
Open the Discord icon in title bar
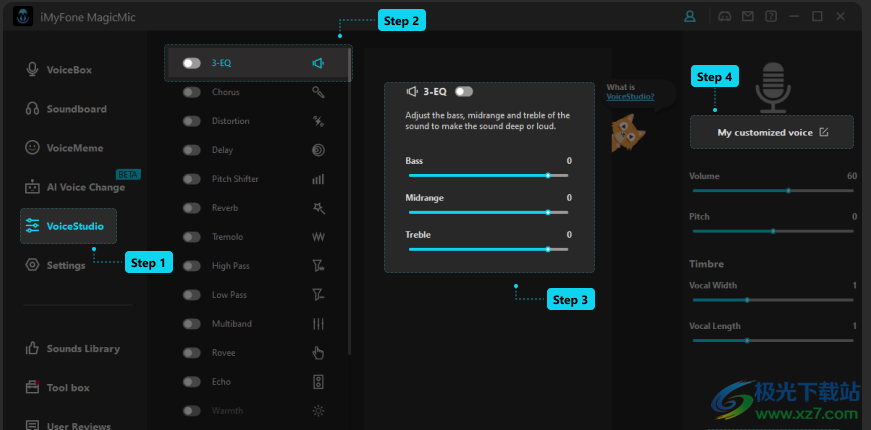tap(724, 16)
